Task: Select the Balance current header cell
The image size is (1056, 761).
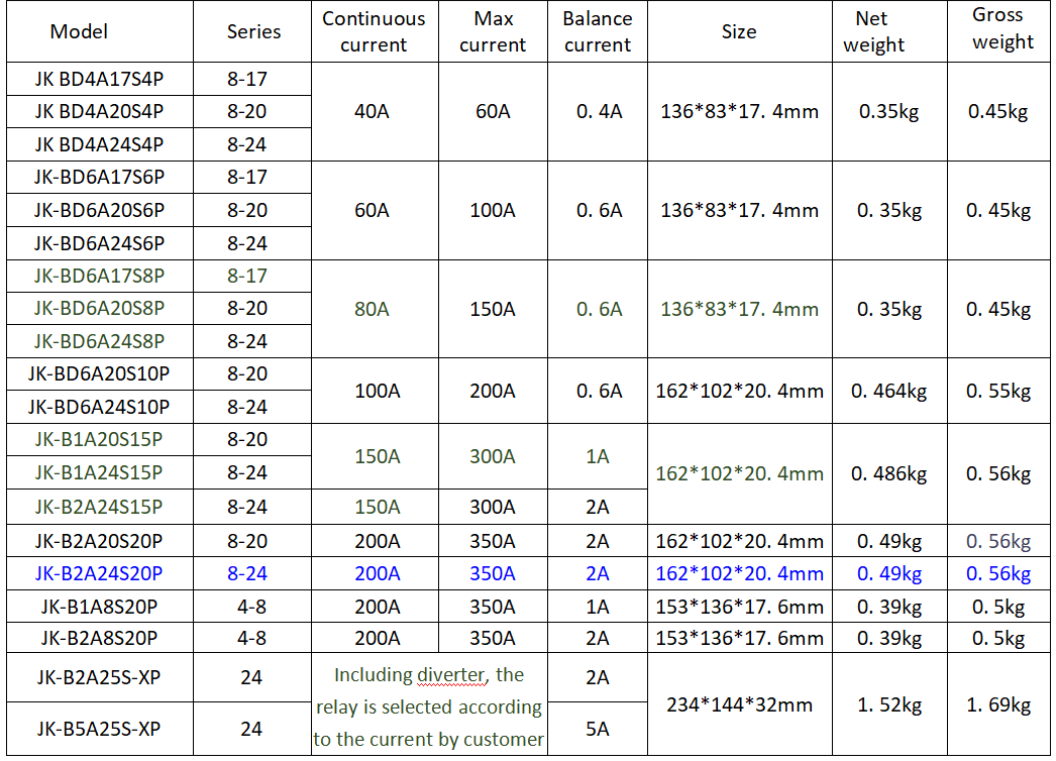Action: tap(597, 32)
